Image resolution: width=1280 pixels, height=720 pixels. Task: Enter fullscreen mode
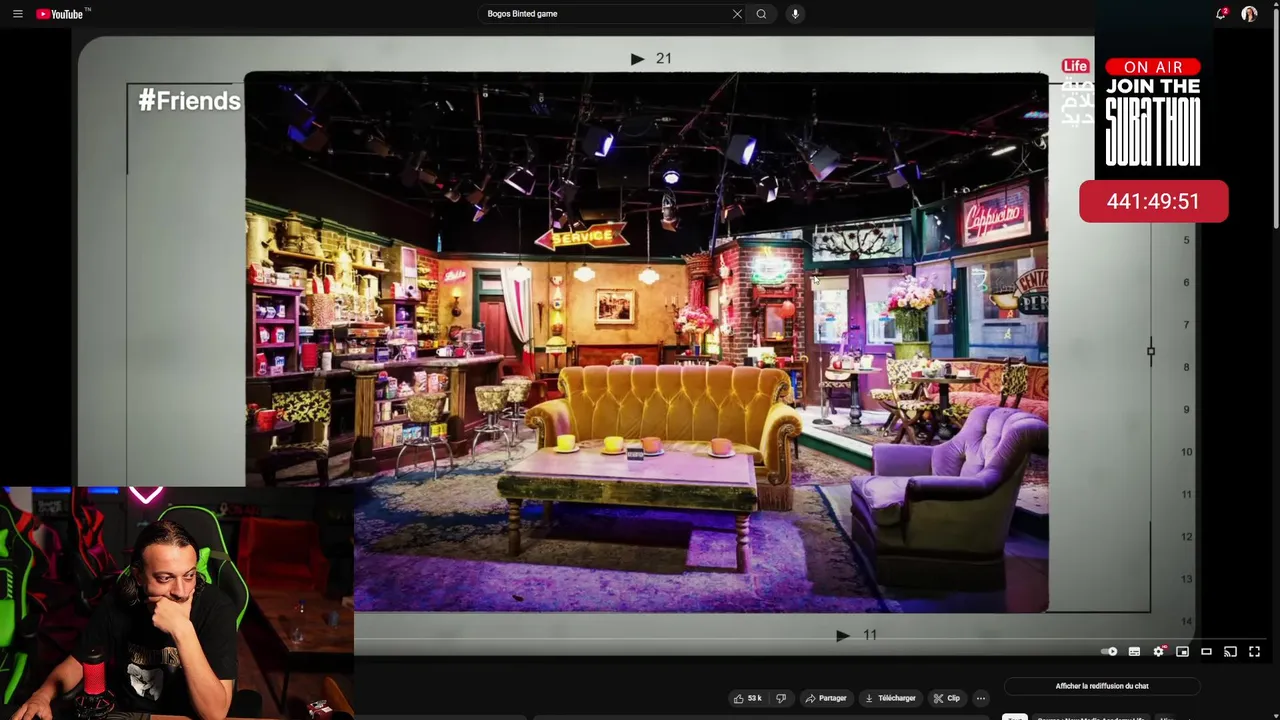[x=1254, y=651]
